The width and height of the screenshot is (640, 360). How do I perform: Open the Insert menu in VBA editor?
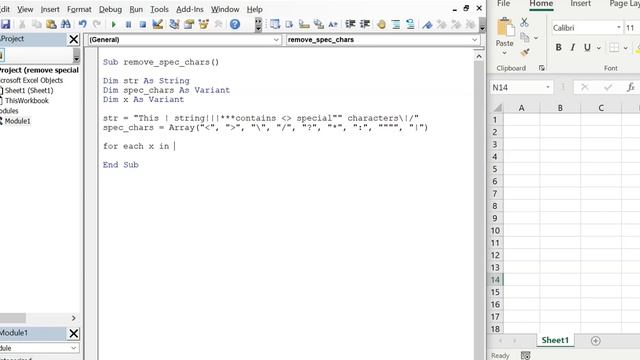point(50,9)
